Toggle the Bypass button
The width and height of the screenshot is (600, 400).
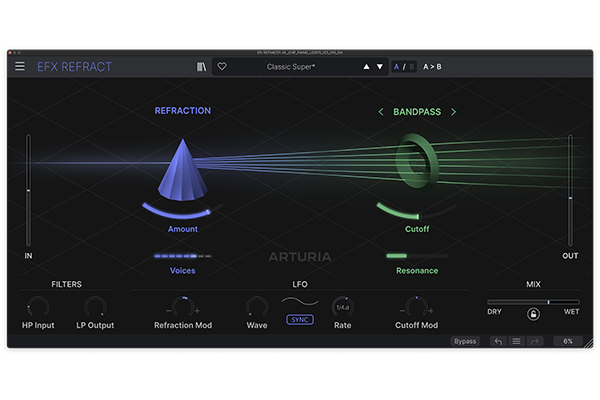465,341
